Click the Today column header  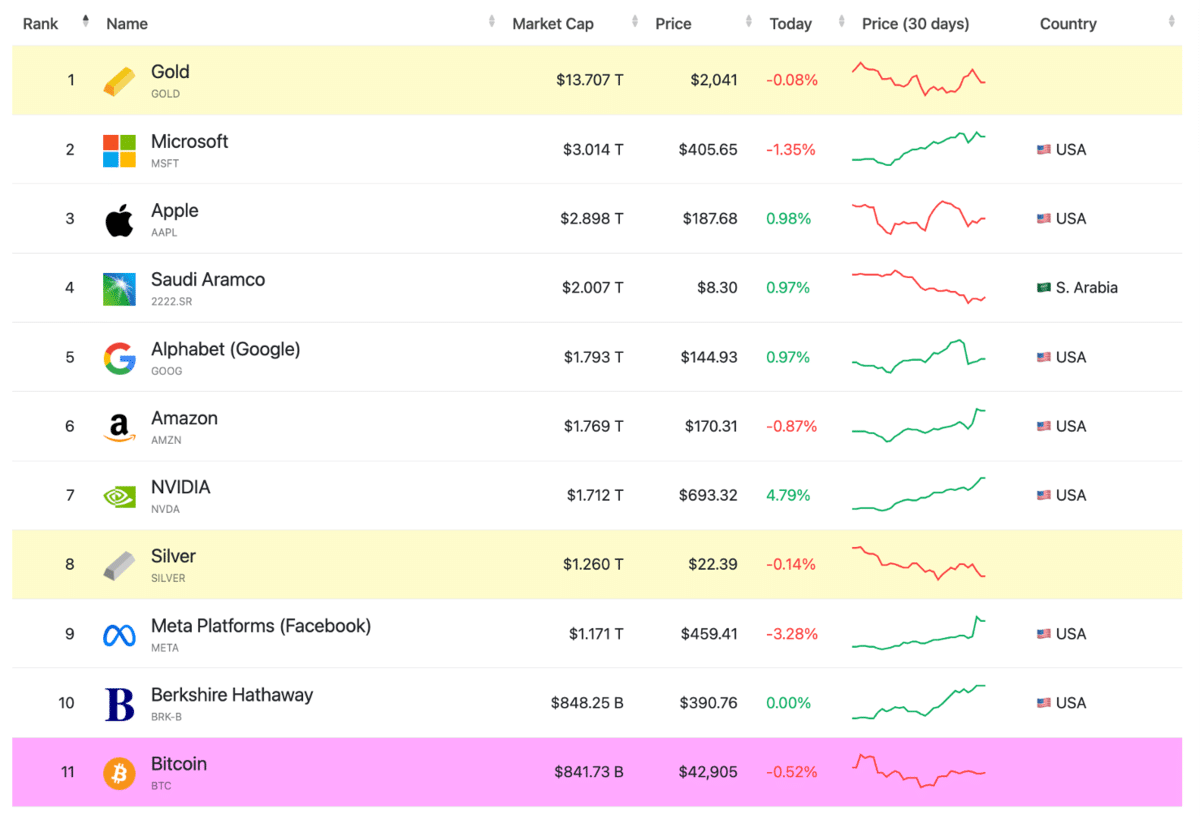[790, 24]
